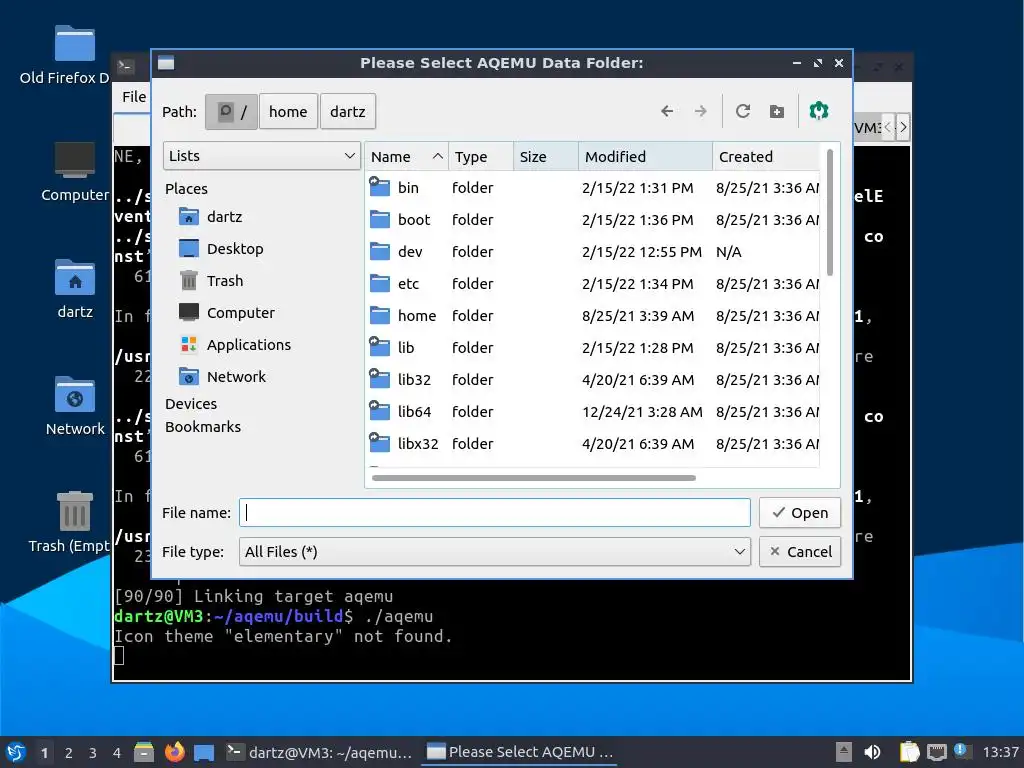Click the 'N/A' created value
This screenshot has width=1024, height=768.
(728, 252)
